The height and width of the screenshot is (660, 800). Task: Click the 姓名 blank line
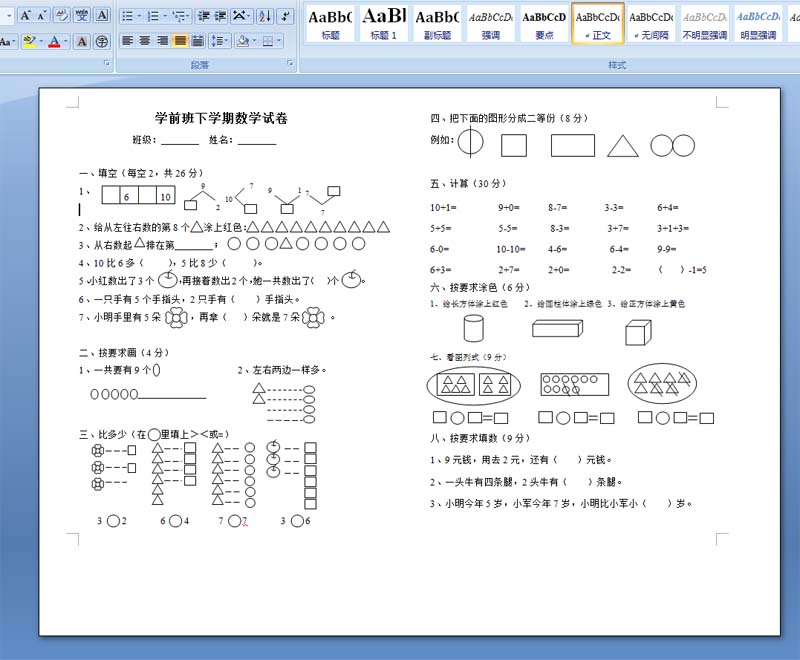point(257,141)
